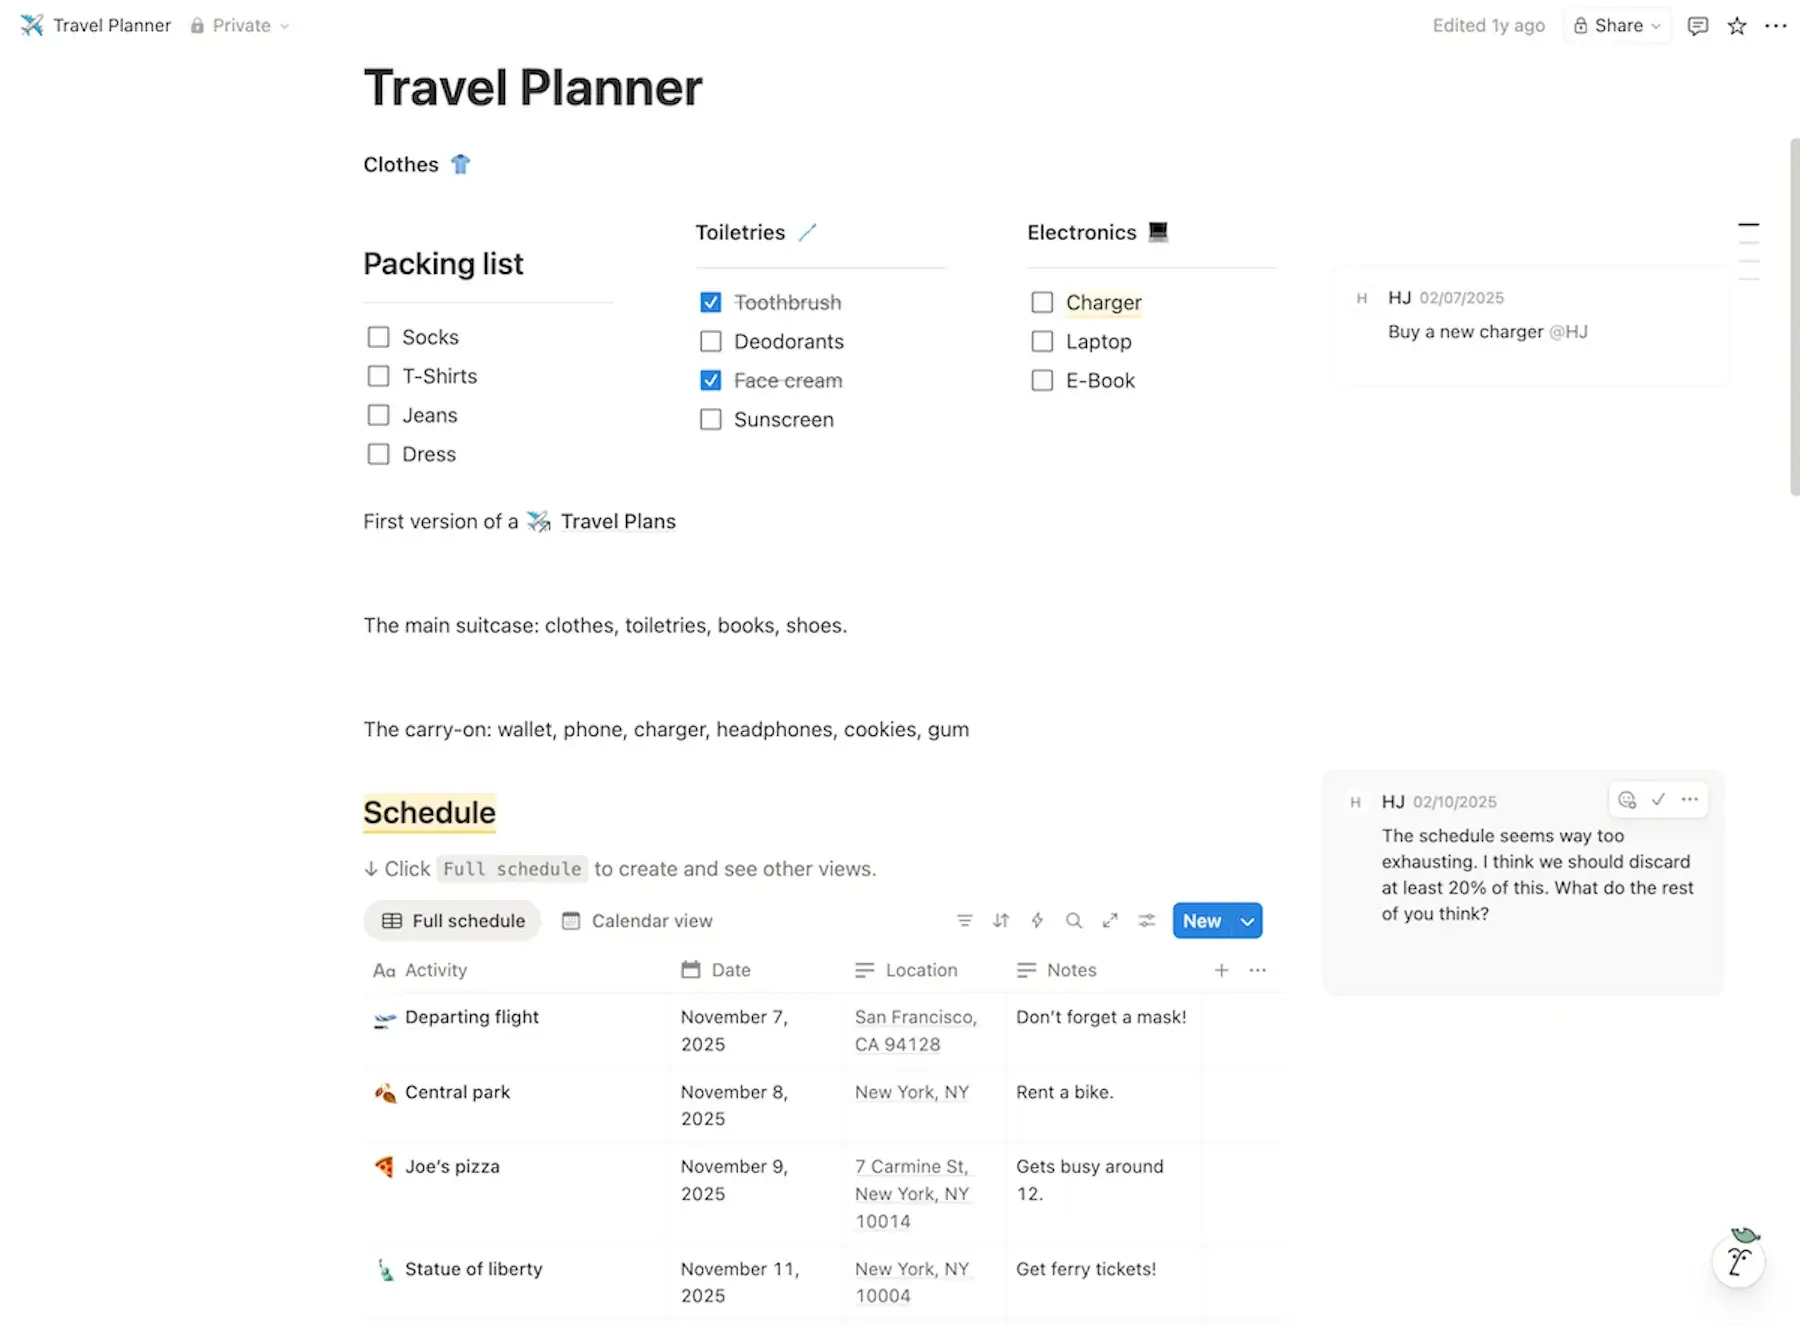The image size is (1800, 1326).
Task: Resolve the schedule comment with checkmark
Action: (x=1658, y=800)
